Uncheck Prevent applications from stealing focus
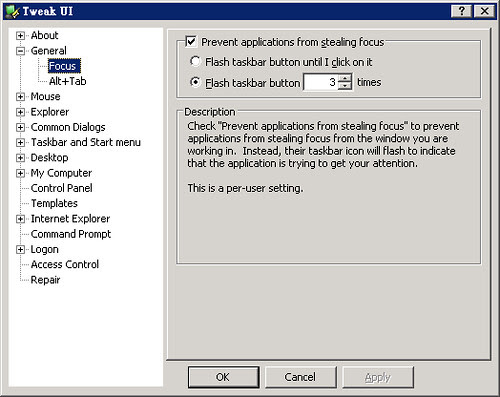This screenshot has height=397, width=500. click(x=191, y=42)
